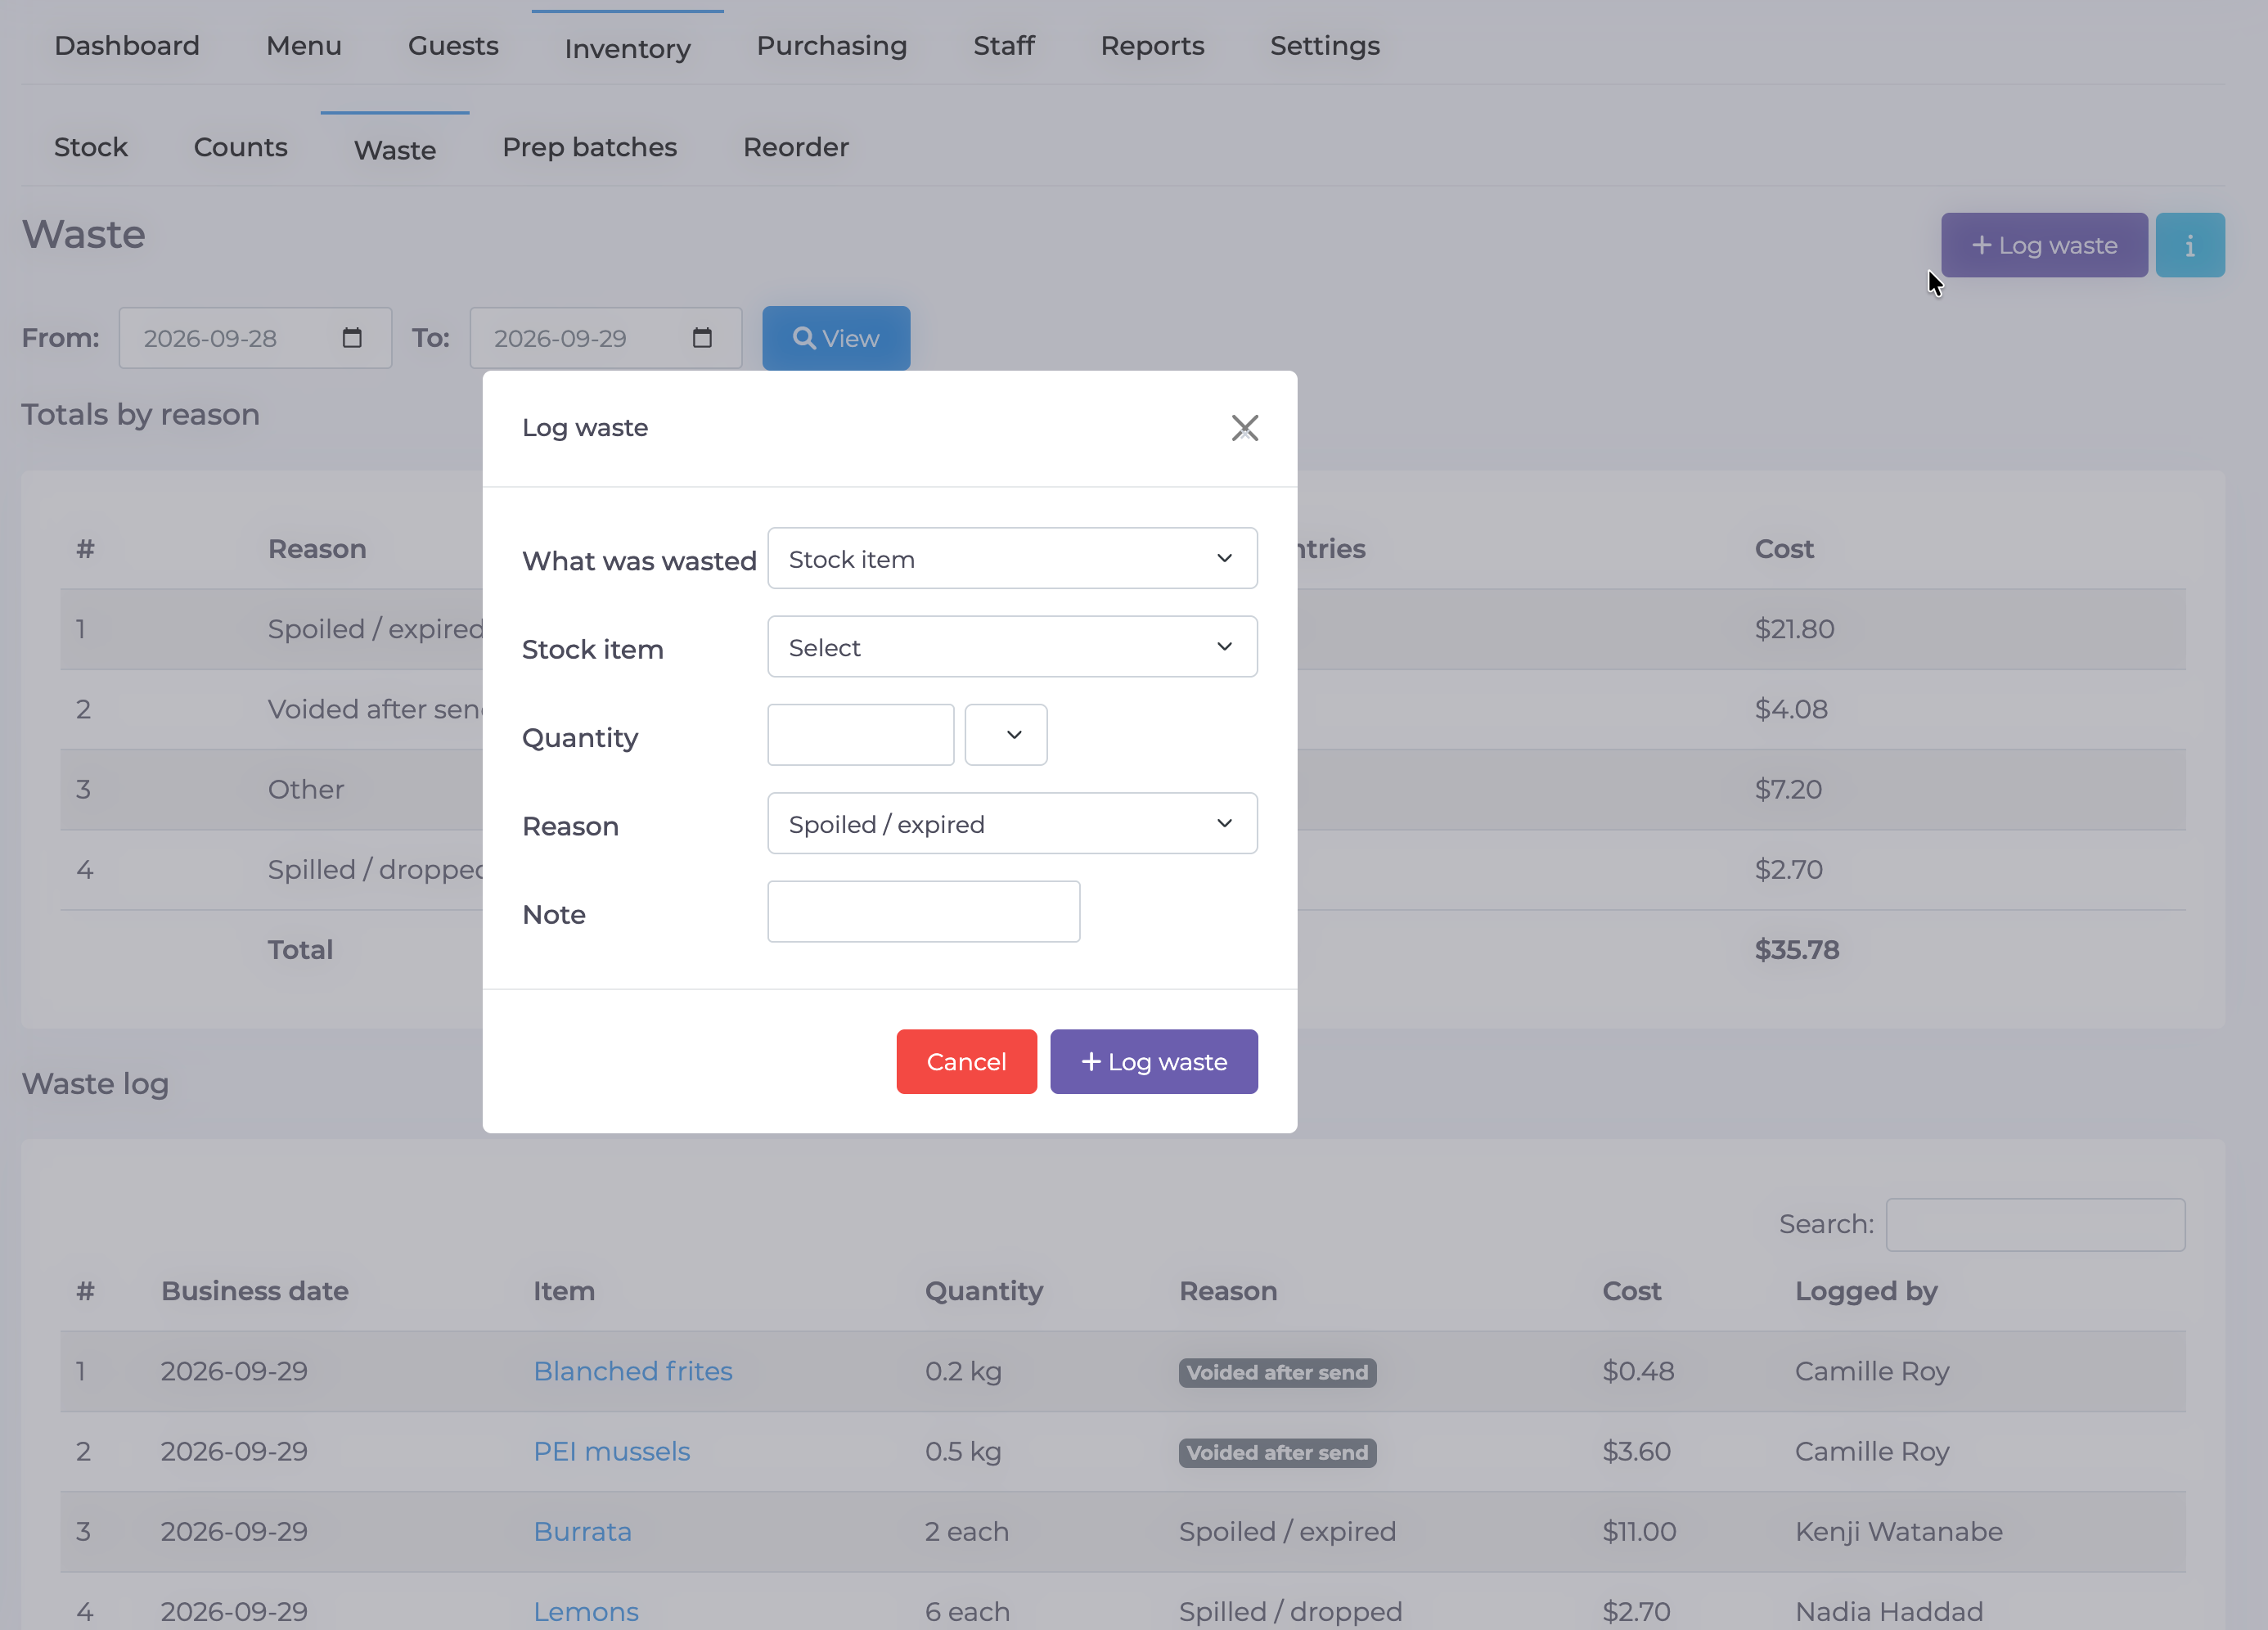Close the Log waste dialog with X
The width and height of the screenshot is (2268, 1630).
[x=1244, y=428]
